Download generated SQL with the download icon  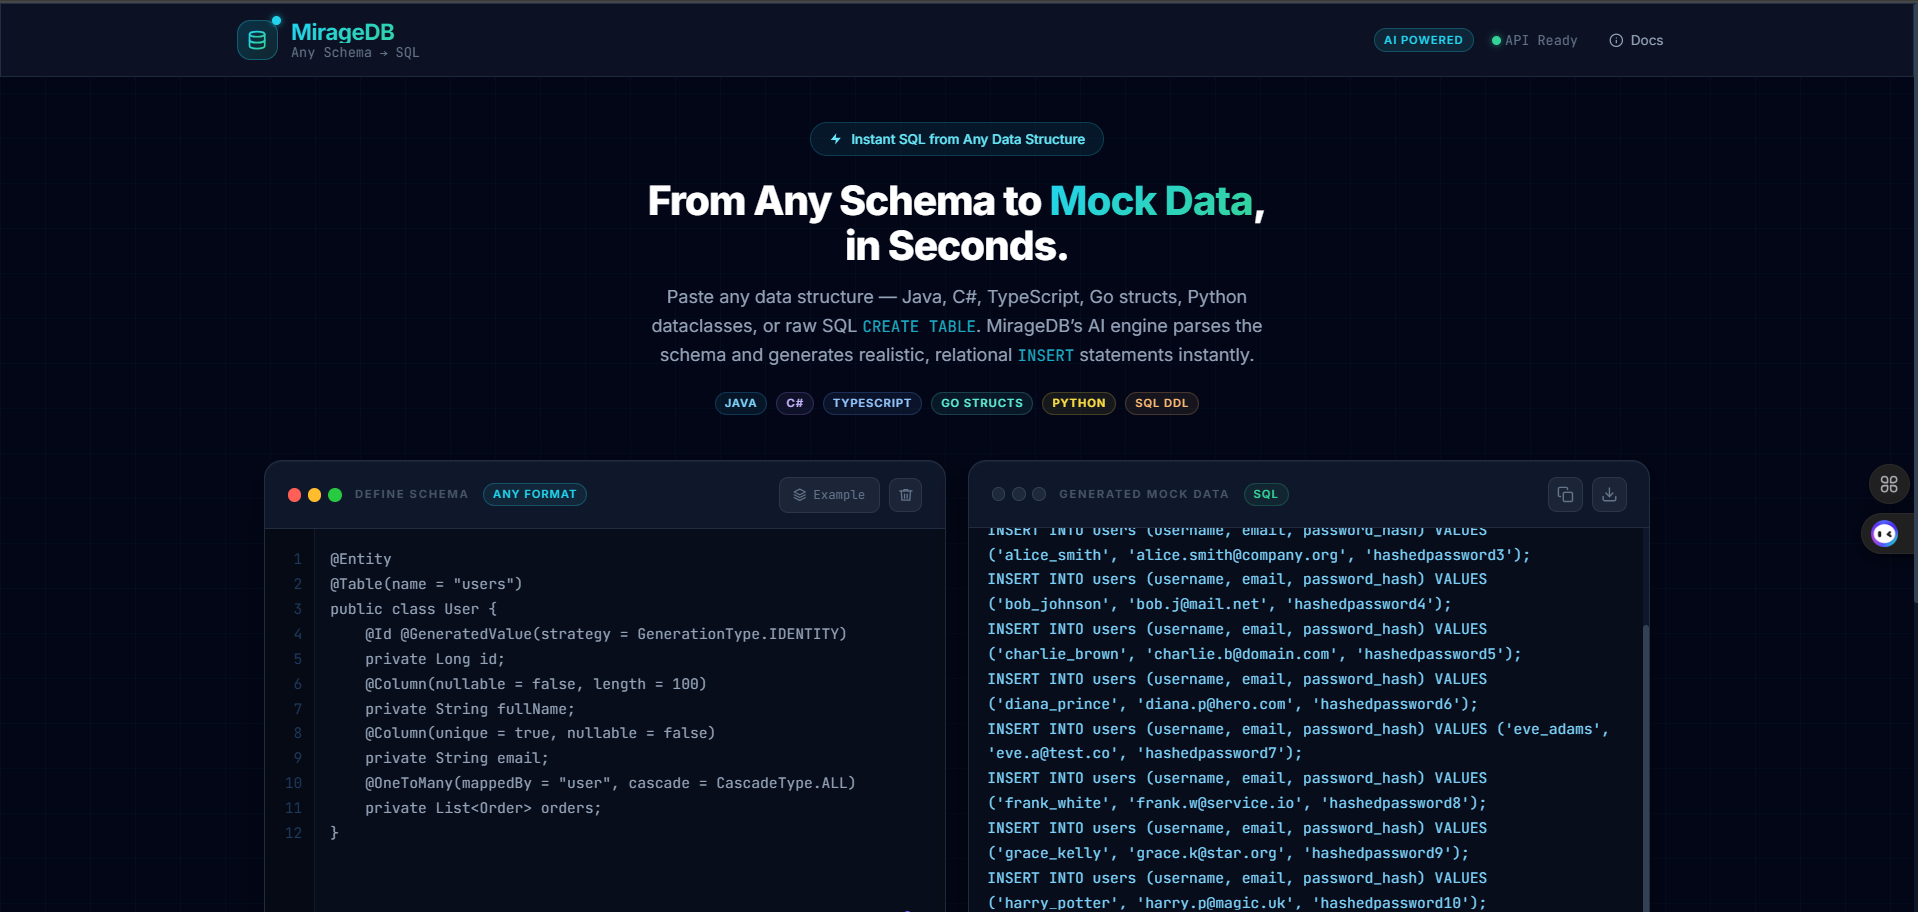[x=1609, y=495]
